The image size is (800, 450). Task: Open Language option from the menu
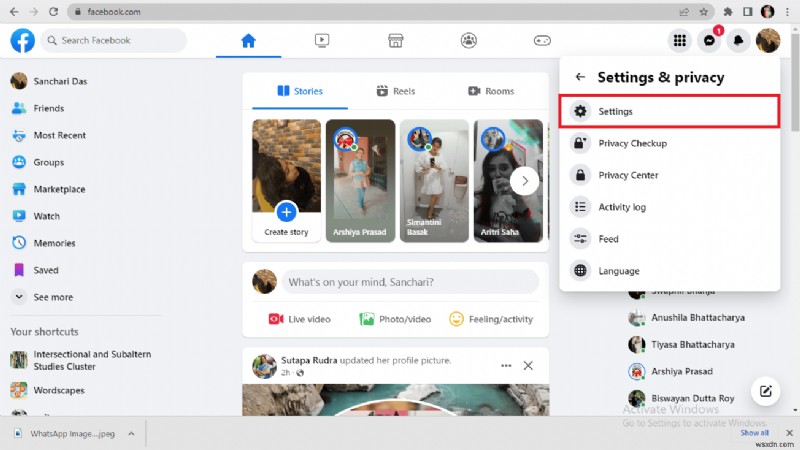pyautogui.click(x=669, y=271)
